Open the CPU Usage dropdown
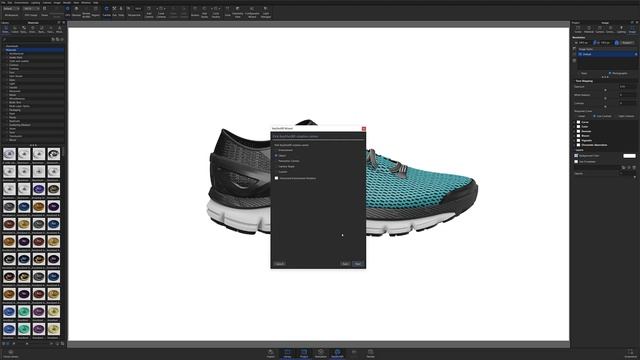The width and height of the screenshot is (640, 360). (x=30, y=8)
